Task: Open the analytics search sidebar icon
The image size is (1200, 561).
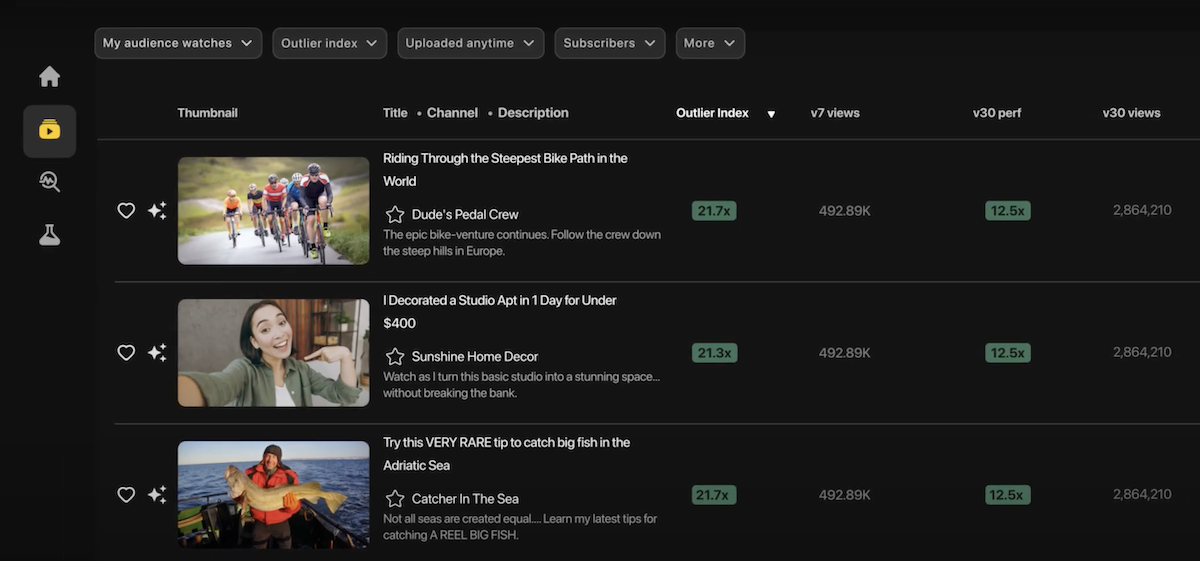Action: (x=49, y=181)
